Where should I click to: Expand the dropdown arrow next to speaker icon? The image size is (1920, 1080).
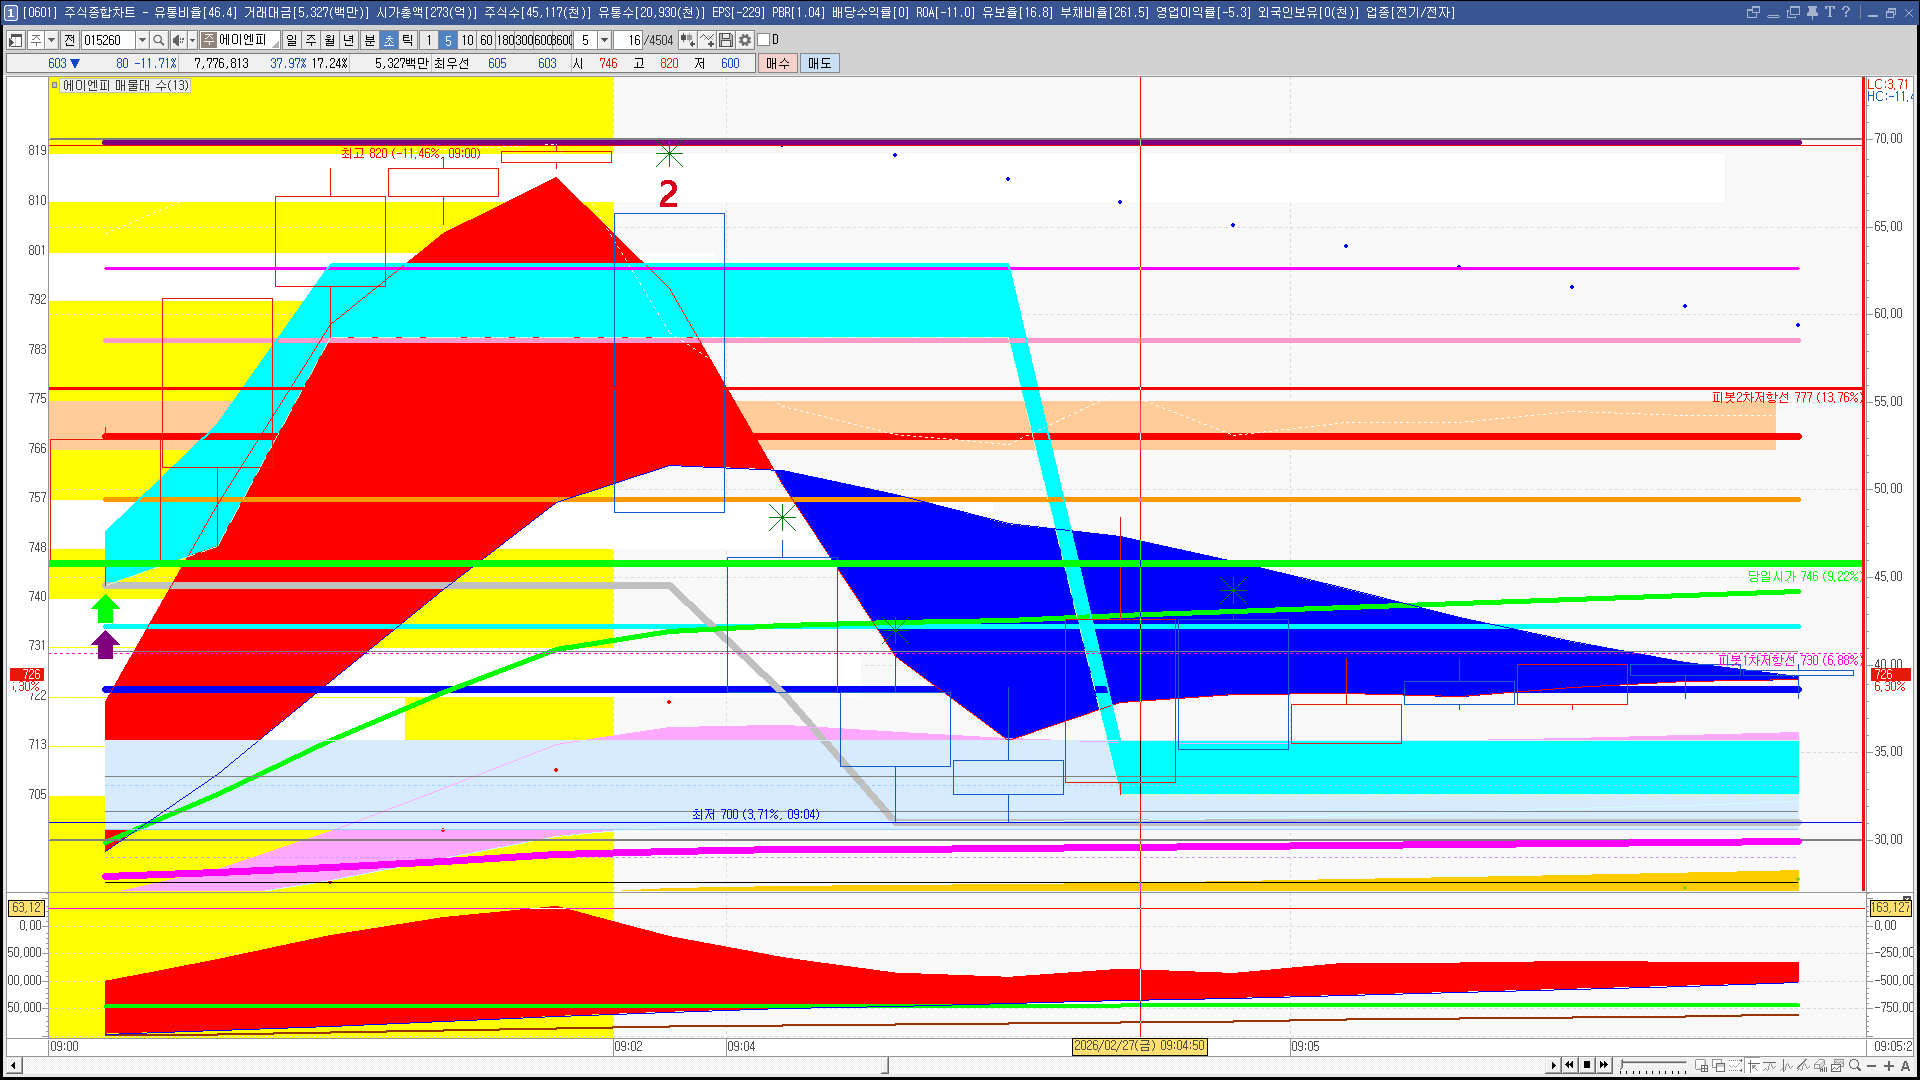[x=192, y=40]
